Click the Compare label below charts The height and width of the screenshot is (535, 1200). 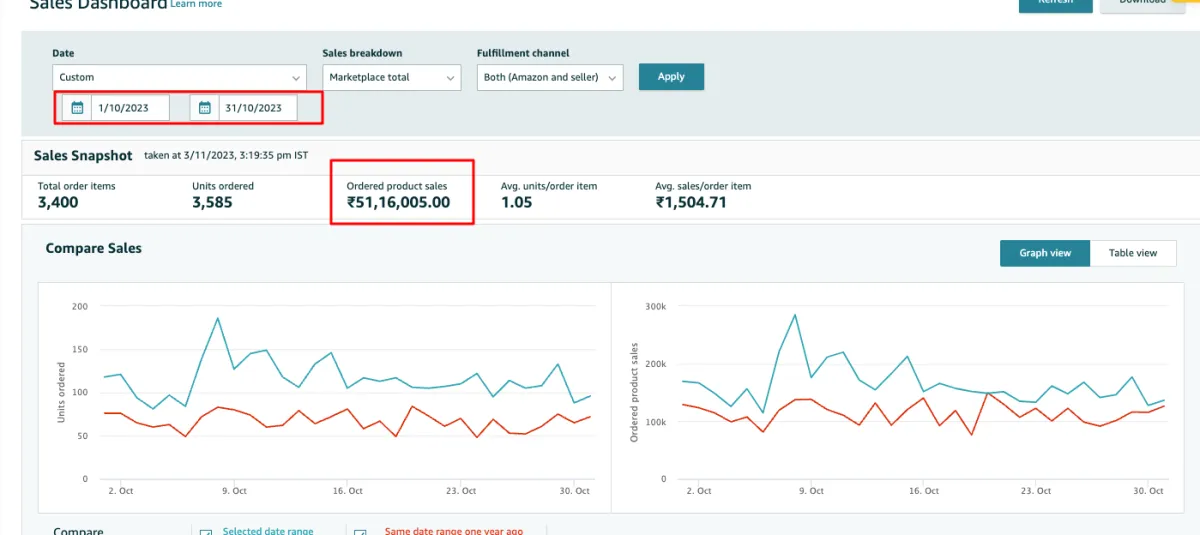pyautogui.click(x=78, y=531)
